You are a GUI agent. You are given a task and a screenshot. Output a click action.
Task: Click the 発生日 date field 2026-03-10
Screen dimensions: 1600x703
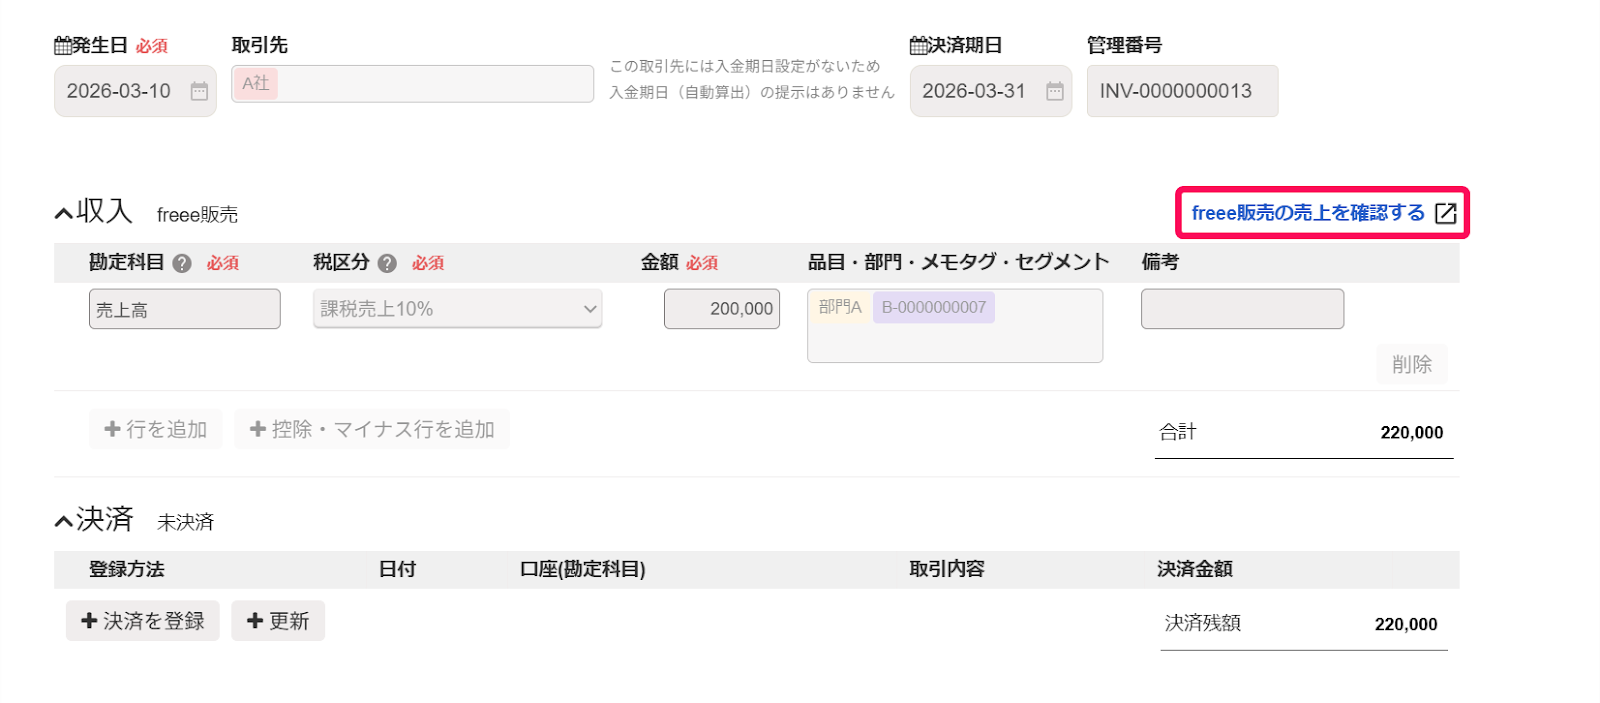tap(135, 91)
